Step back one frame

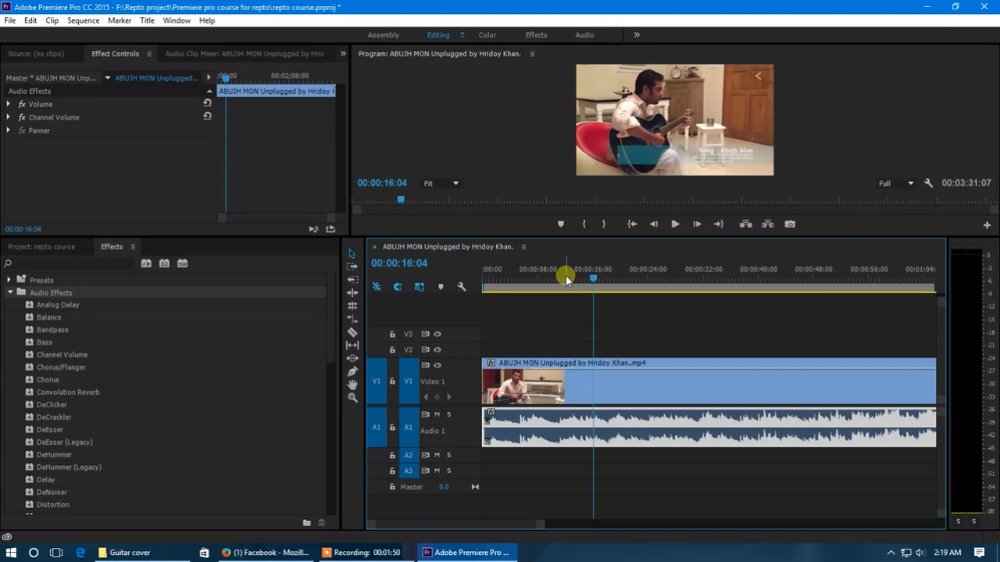[653, 224]
